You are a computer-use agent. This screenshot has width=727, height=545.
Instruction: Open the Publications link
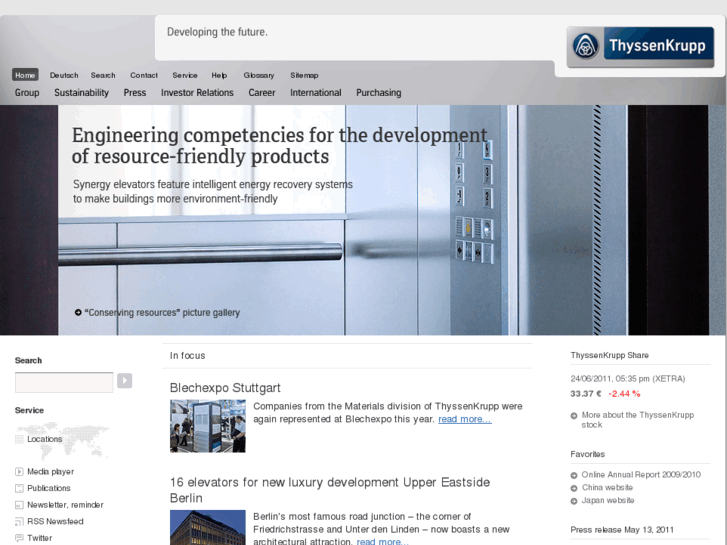(49, 488)
